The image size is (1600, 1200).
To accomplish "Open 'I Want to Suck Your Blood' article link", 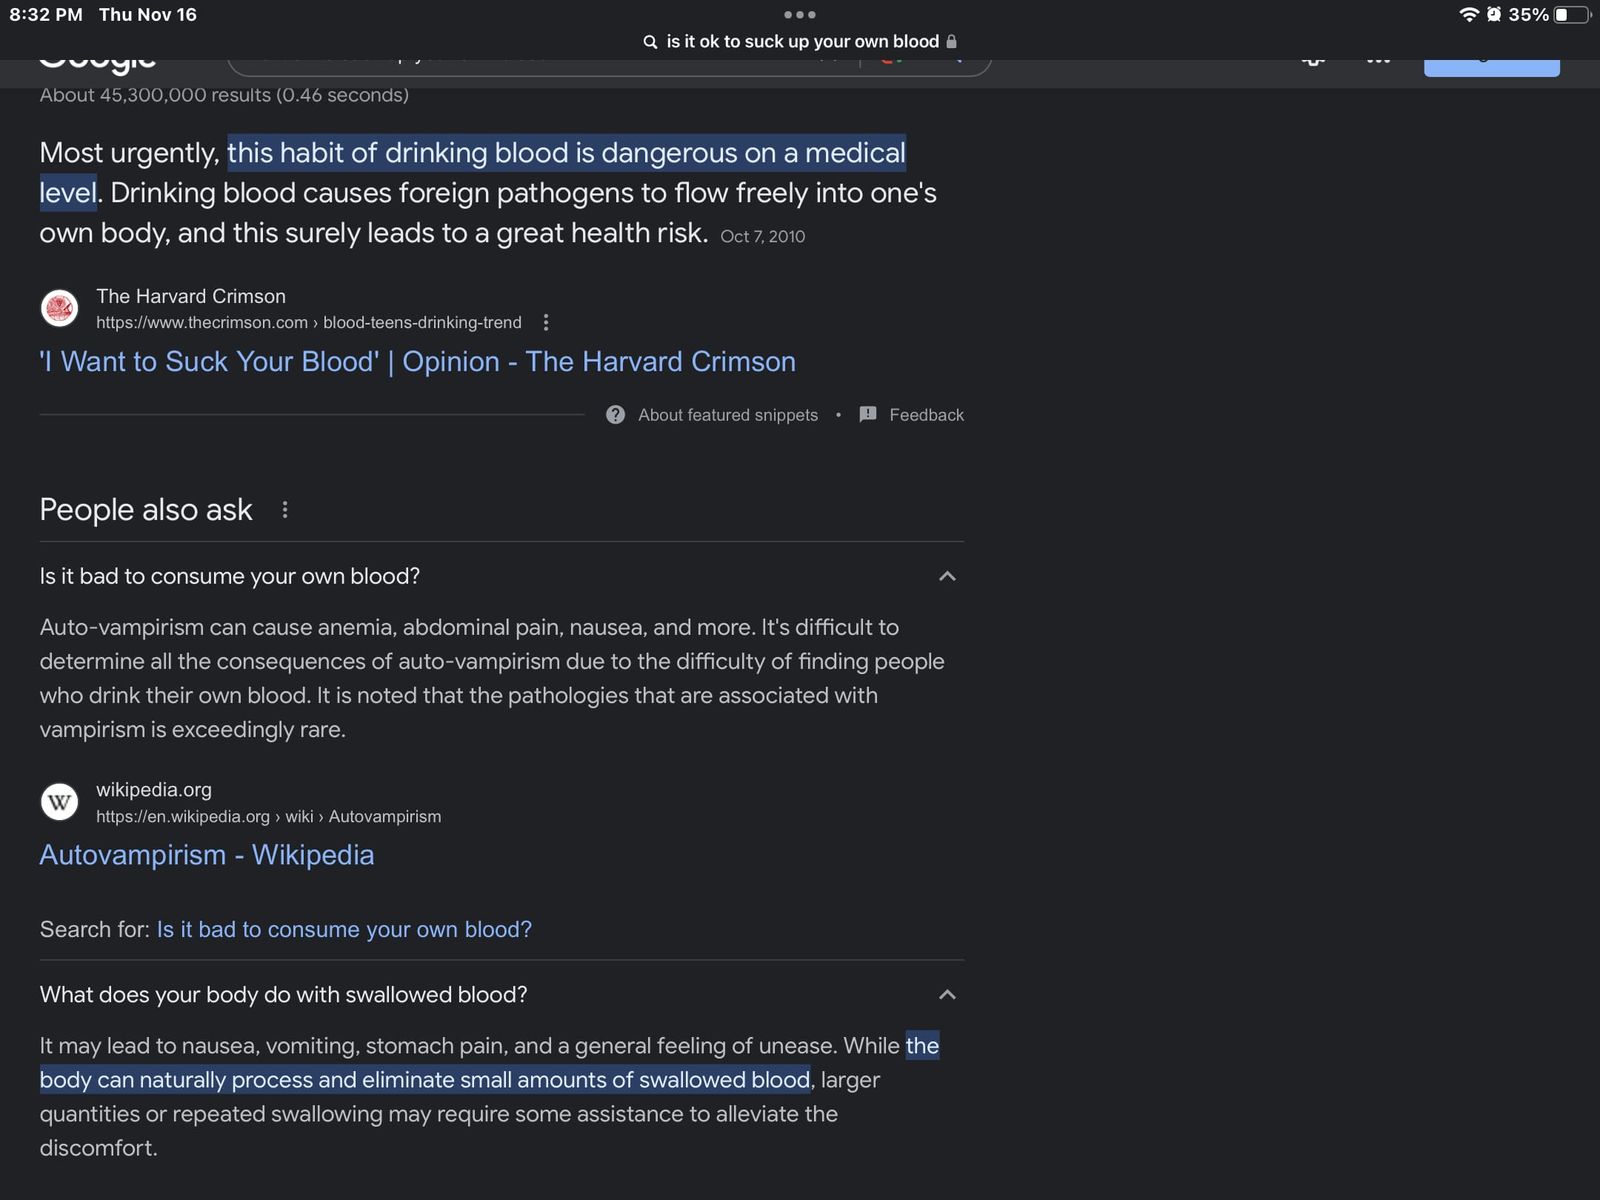I will click(x=417, y=362).
